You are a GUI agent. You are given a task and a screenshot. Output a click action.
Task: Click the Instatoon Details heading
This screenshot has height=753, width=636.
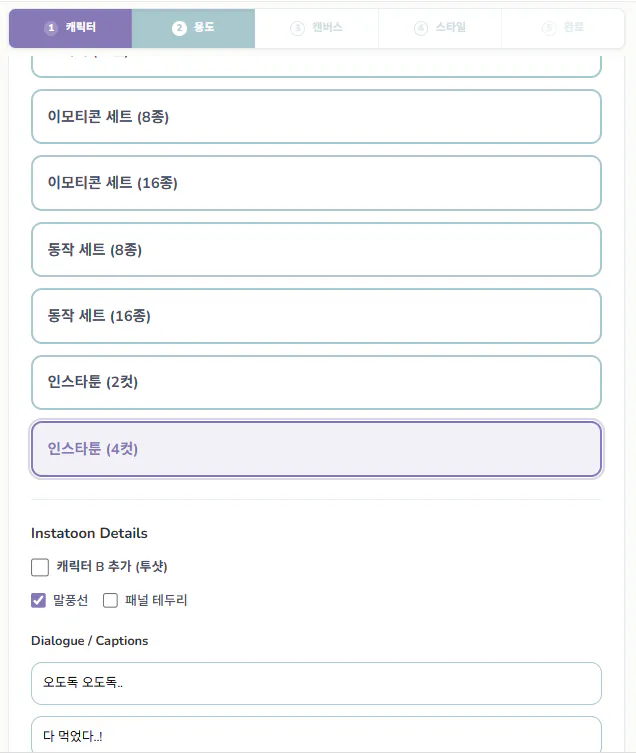[89, 533]
